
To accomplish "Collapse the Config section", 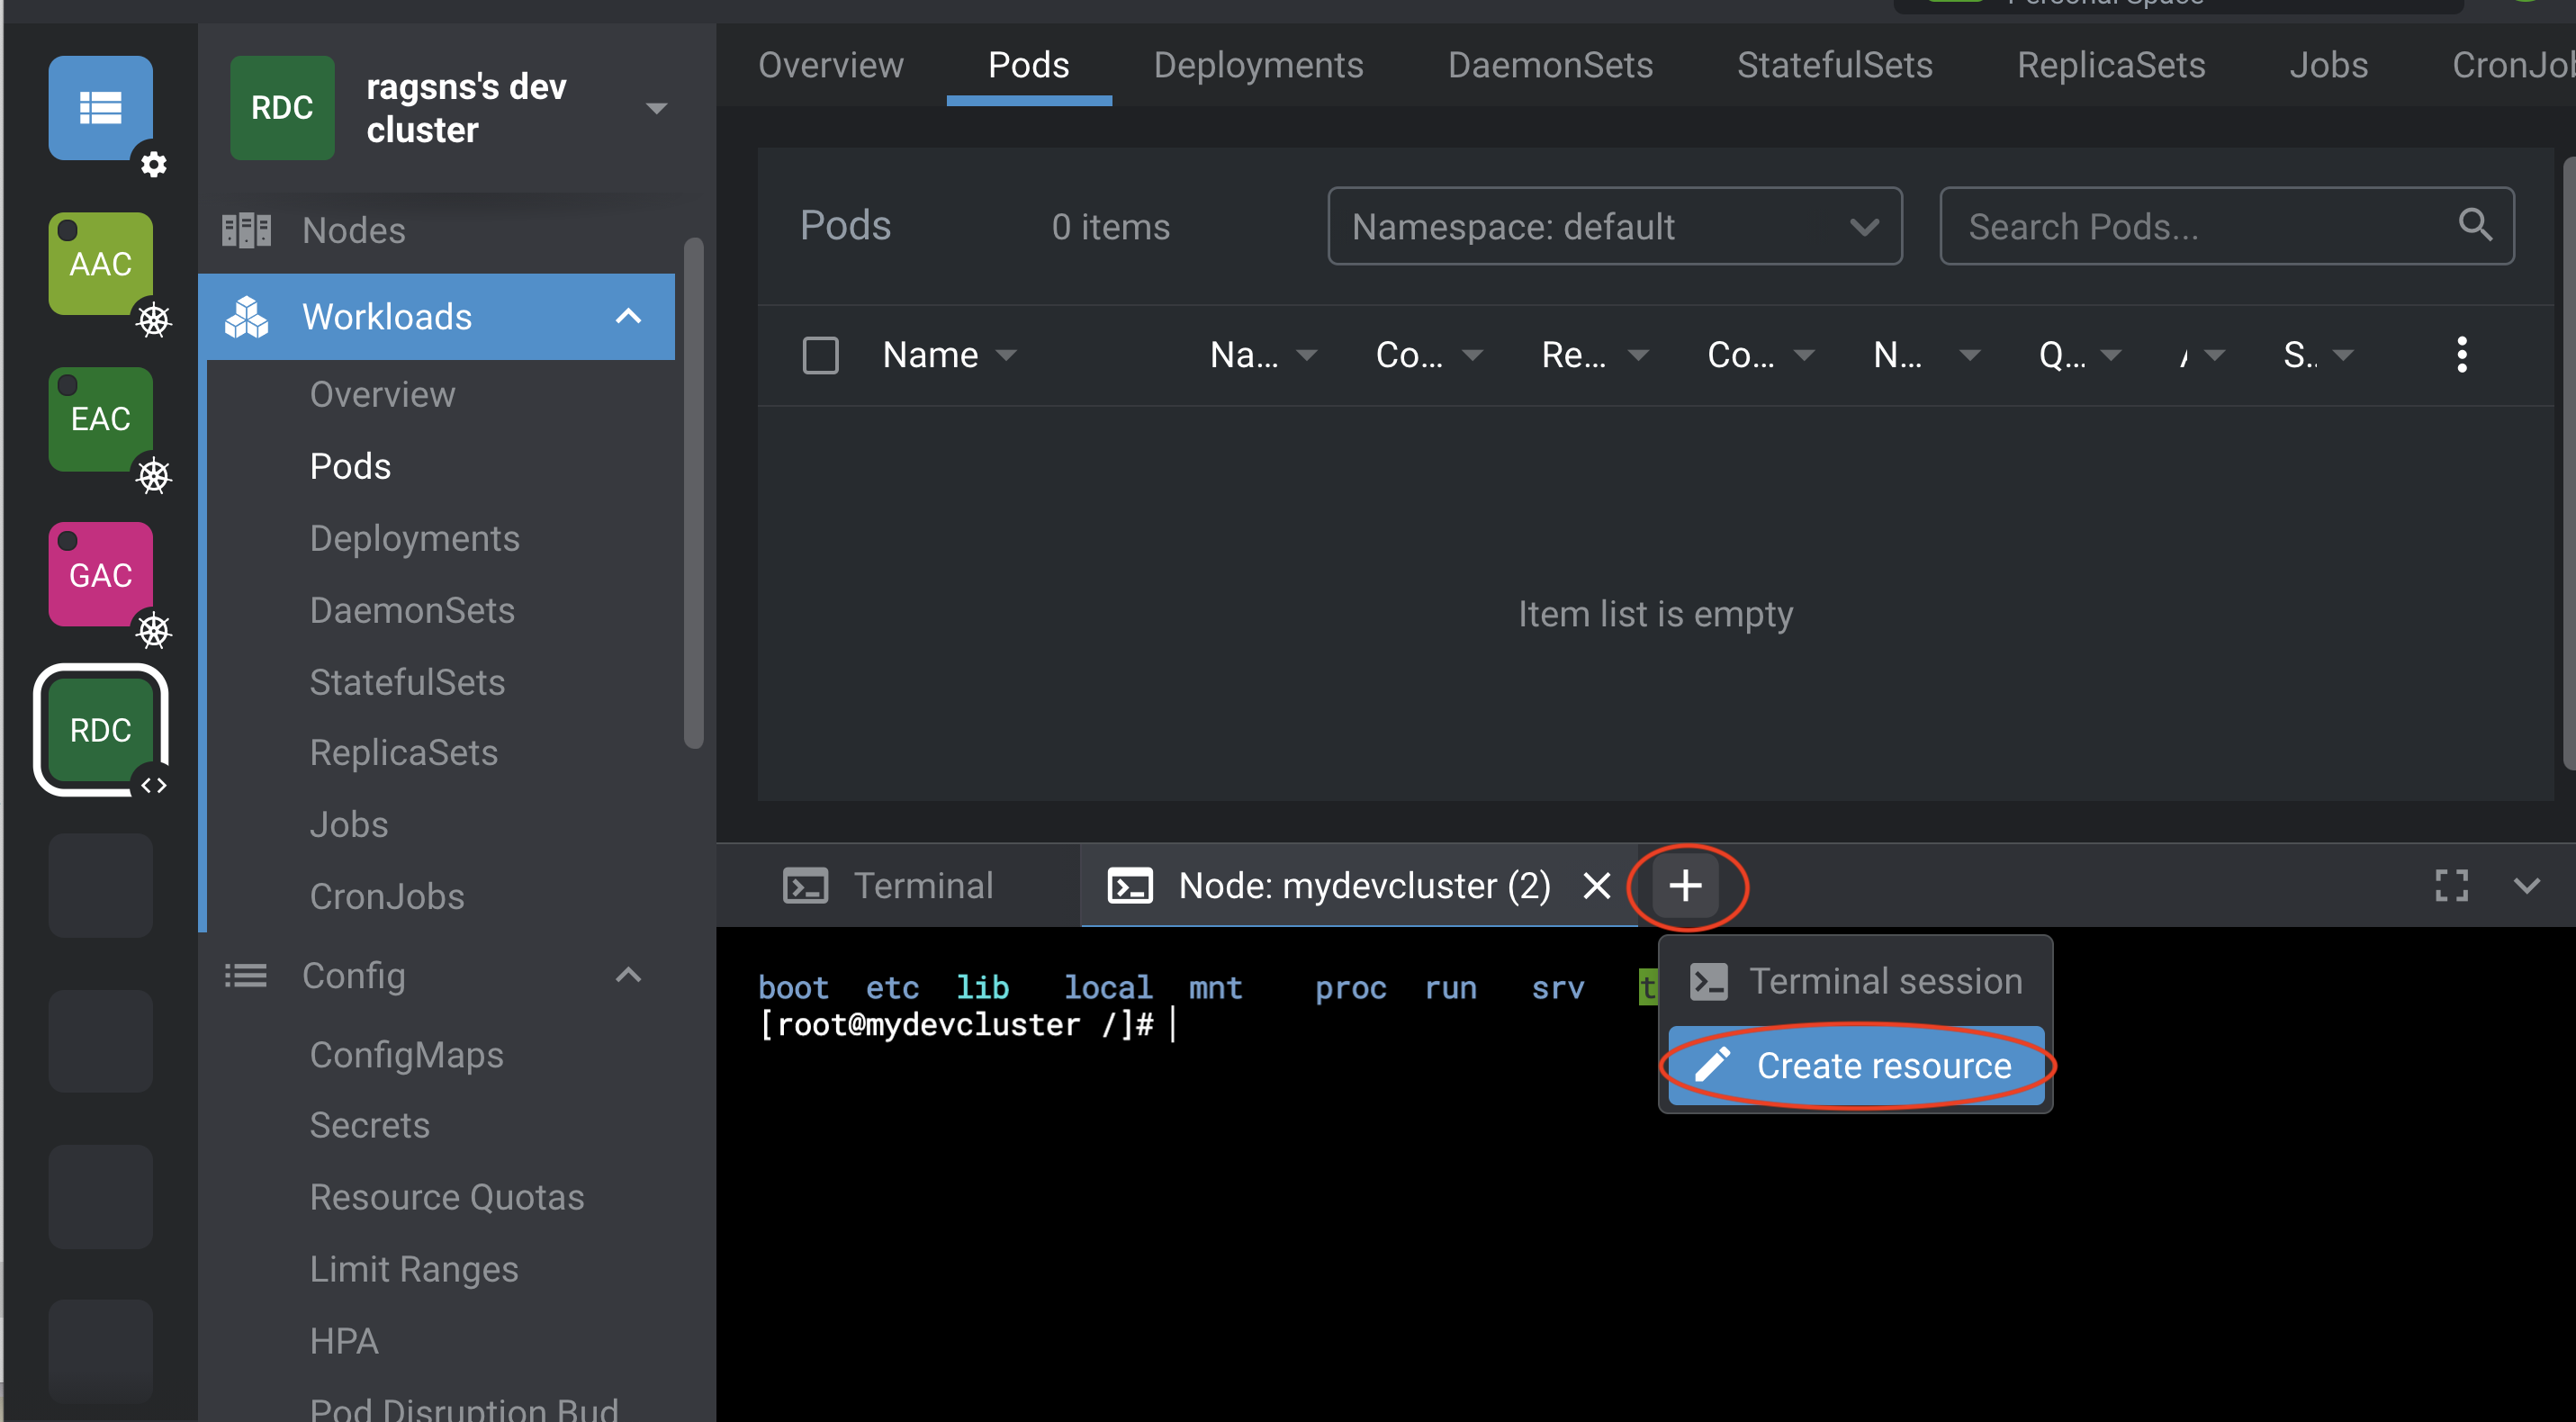I will (x=628, y=975).
